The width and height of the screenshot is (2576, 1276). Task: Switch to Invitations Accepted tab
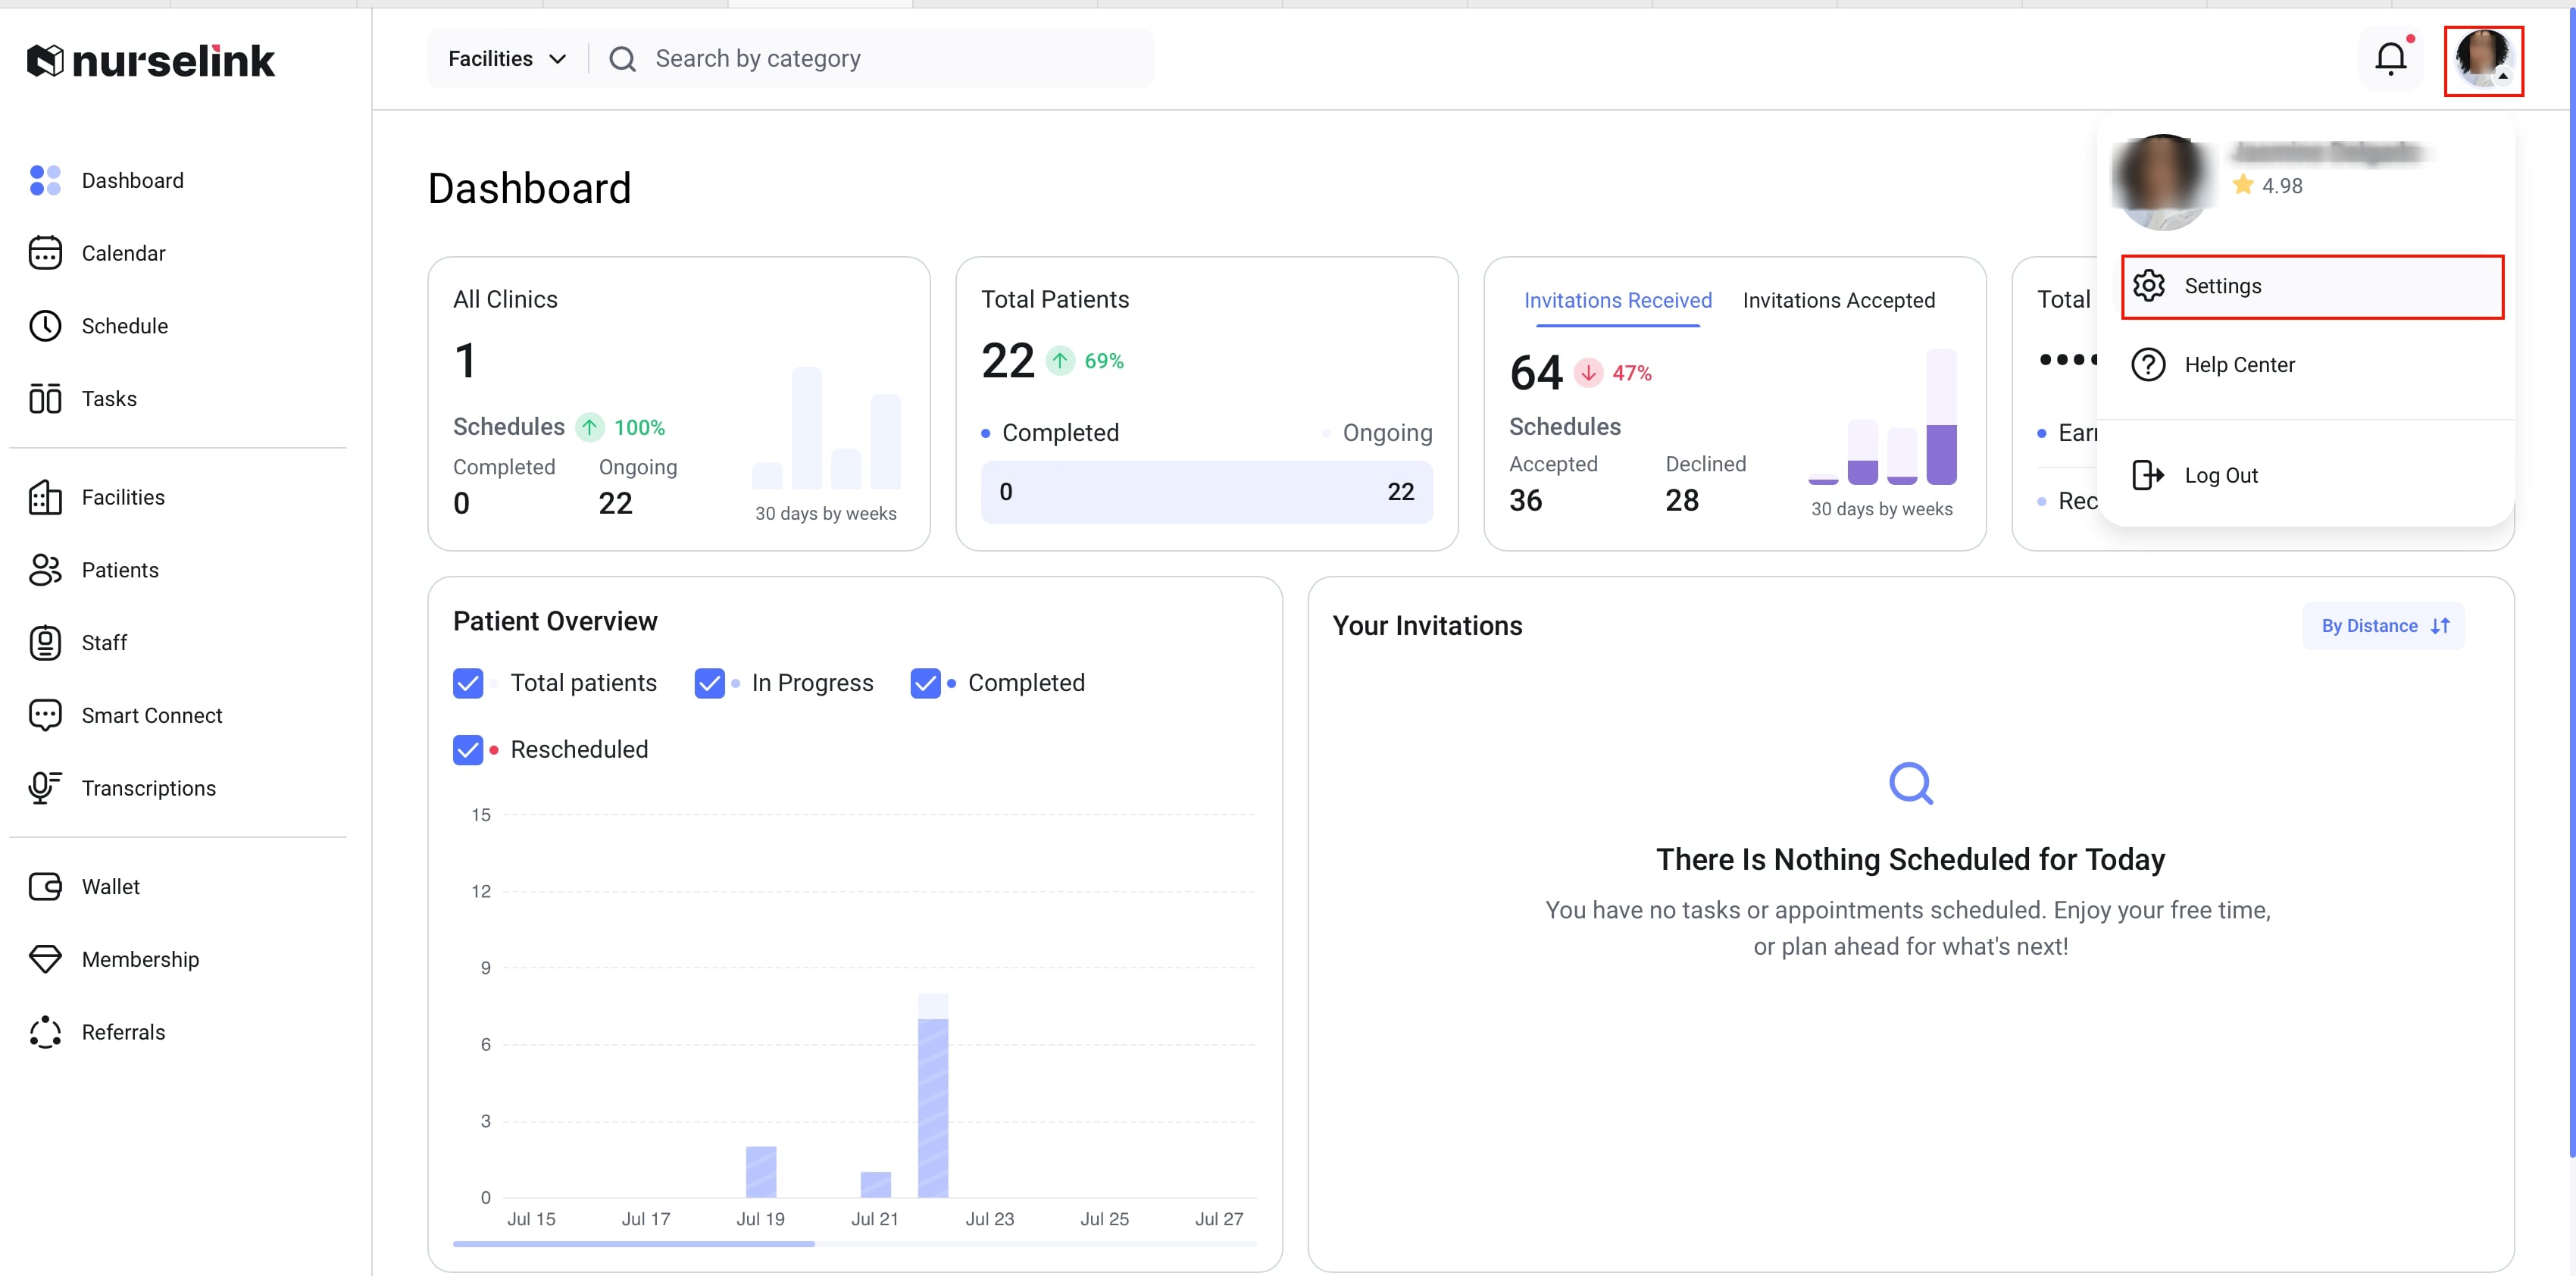tap(1838, 300)
